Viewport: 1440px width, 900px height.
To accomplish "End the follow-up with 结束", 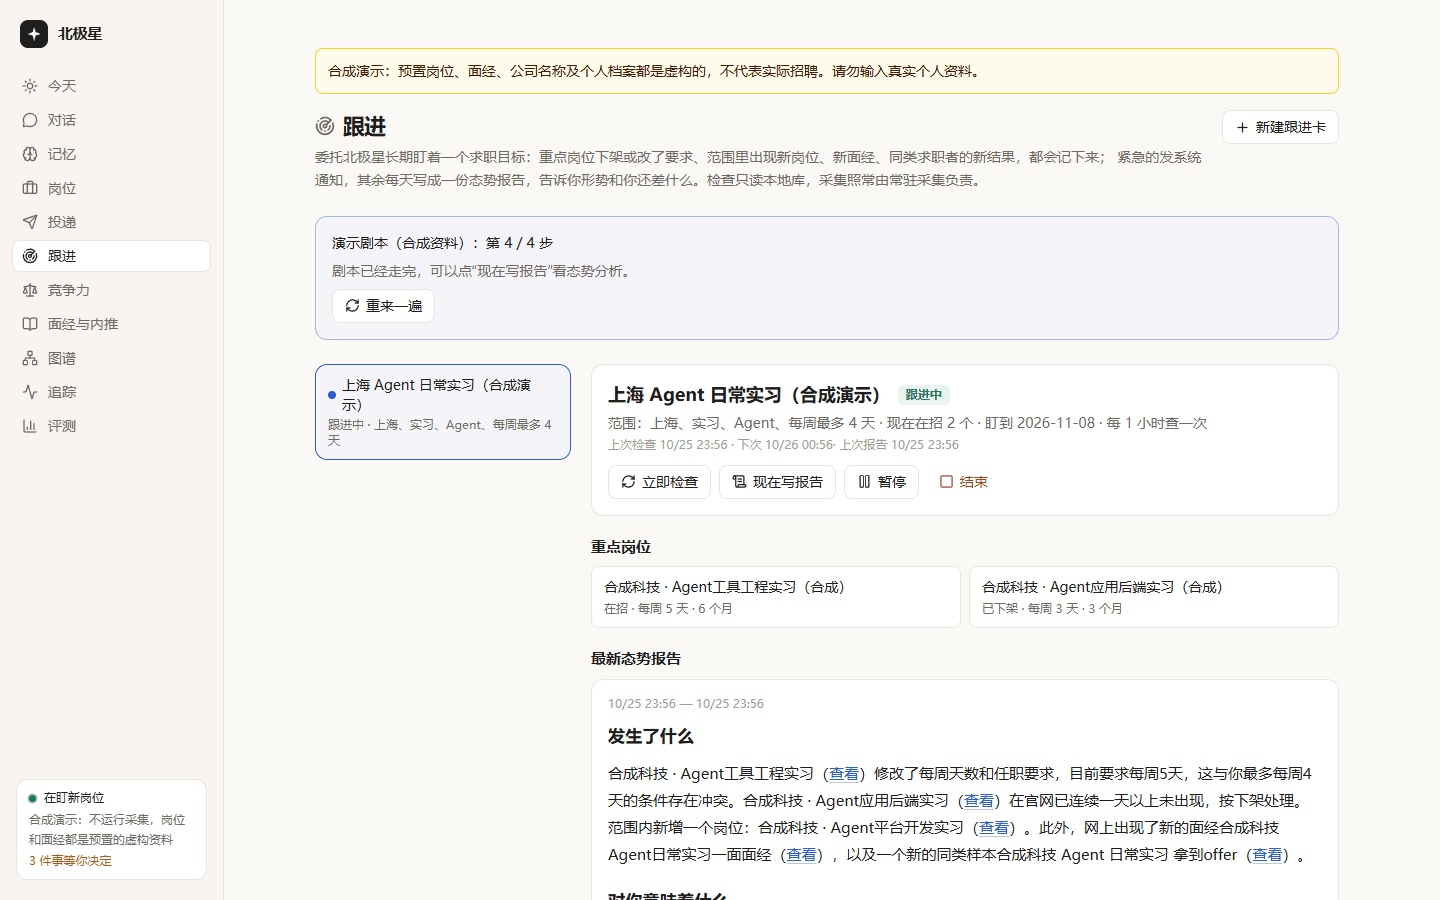I will (x=963, y=482).
